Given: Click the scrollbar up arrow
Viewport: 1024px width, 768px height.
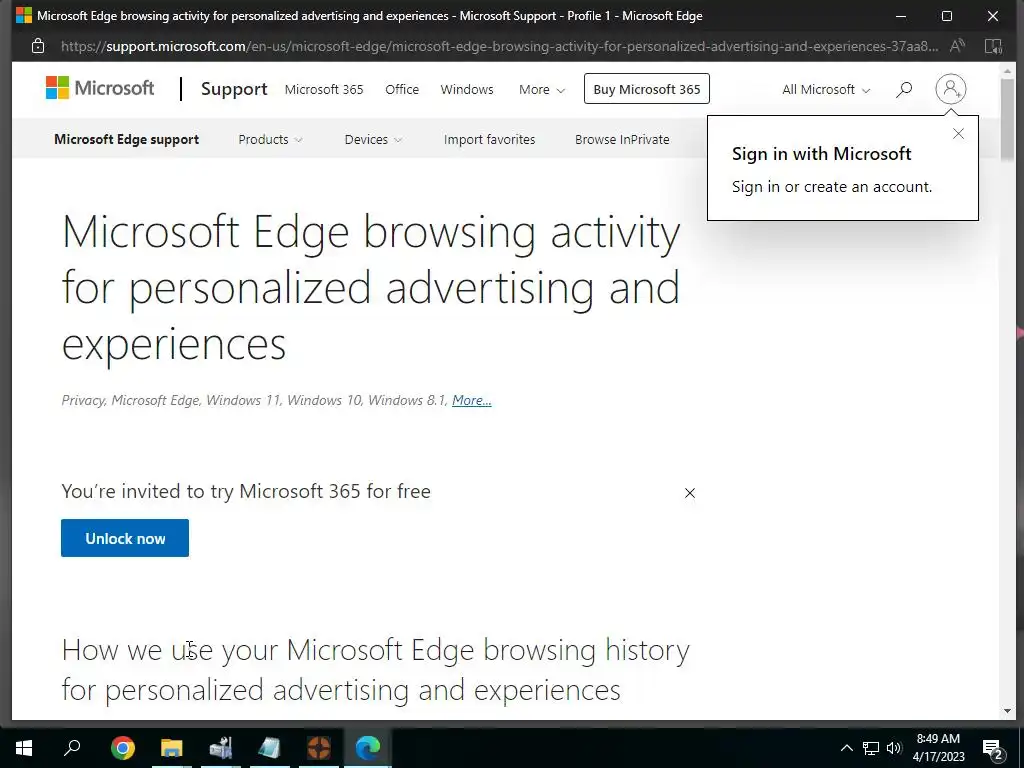Looking at the screenshot, I should pos(1007,70).
